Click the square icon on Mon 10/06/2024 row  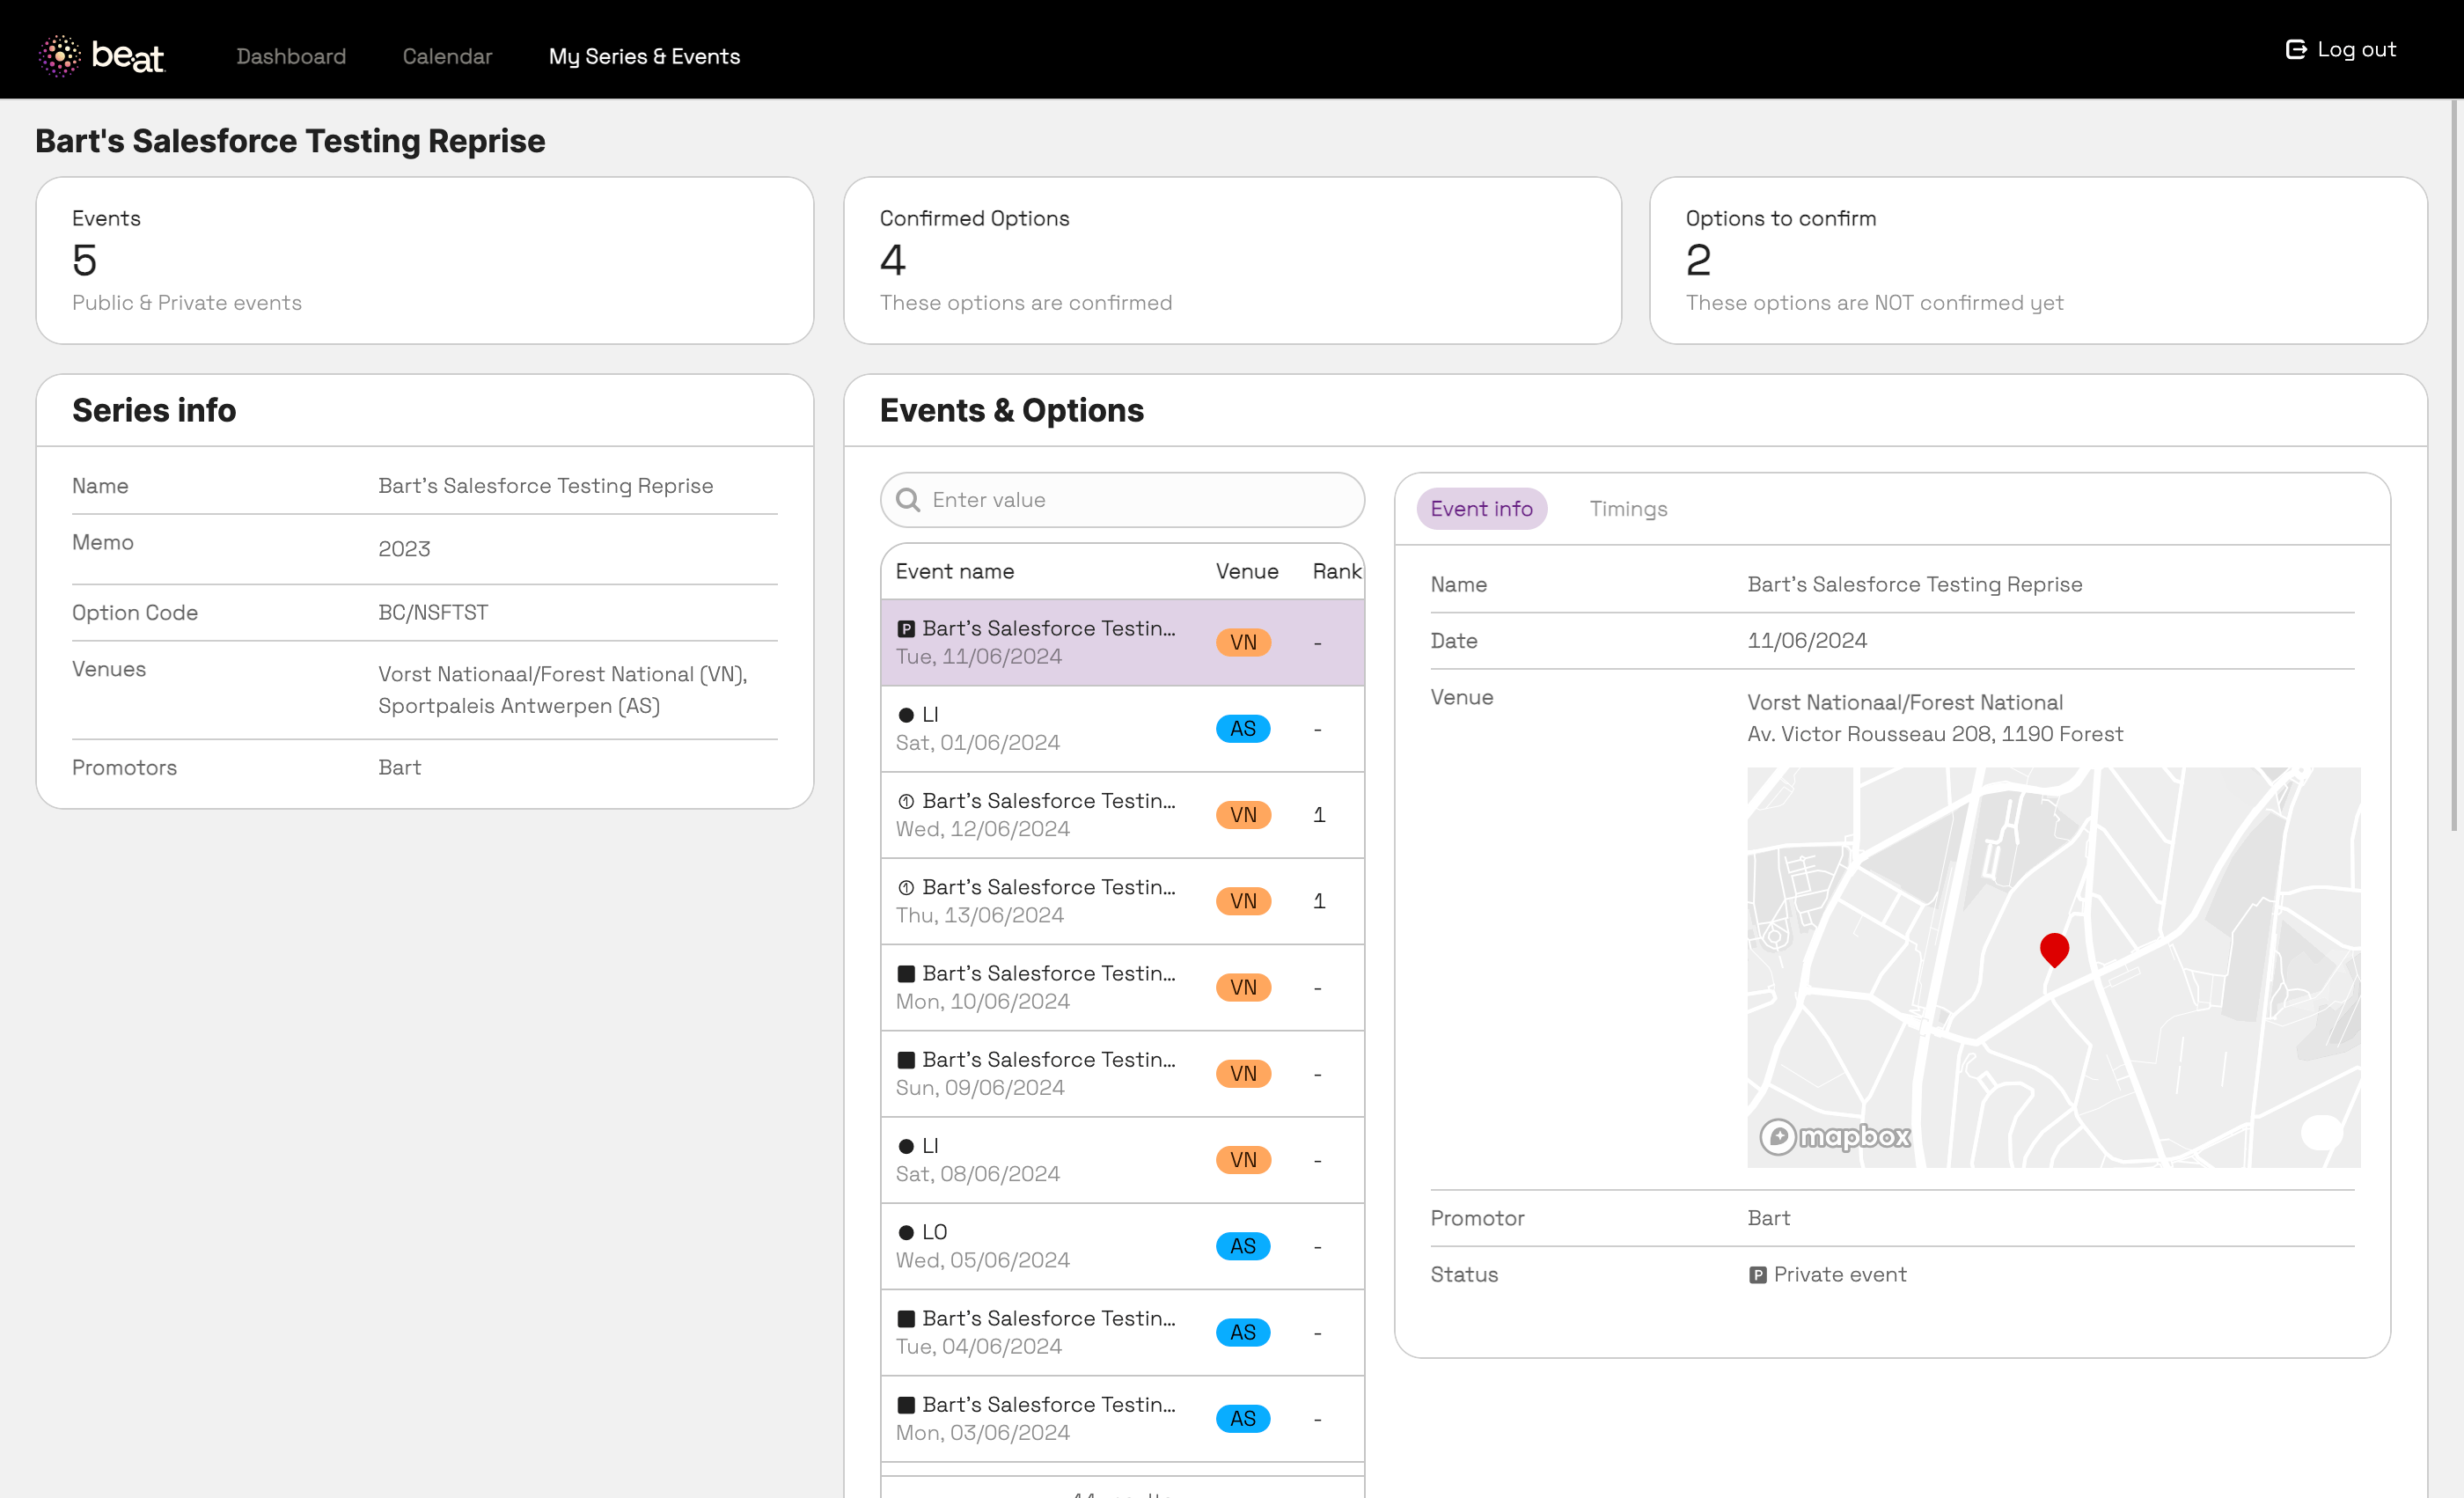(x=906, y=974)
